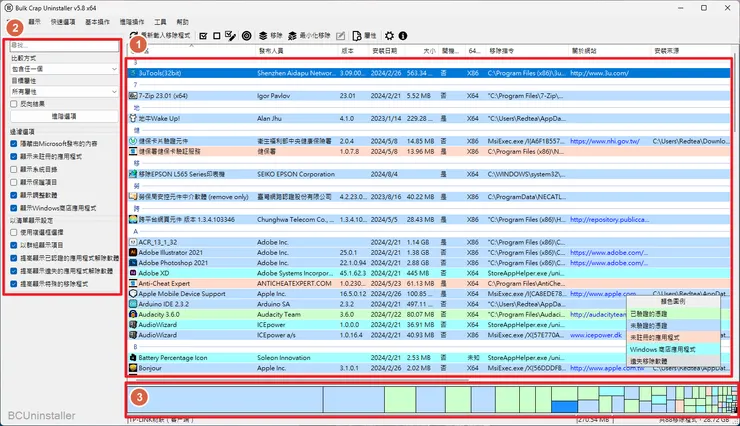The width and height of the screenshot is (740, 426).
Task: Toggle the 反向結果 invert results checkbox
Action: coord(14,104)
